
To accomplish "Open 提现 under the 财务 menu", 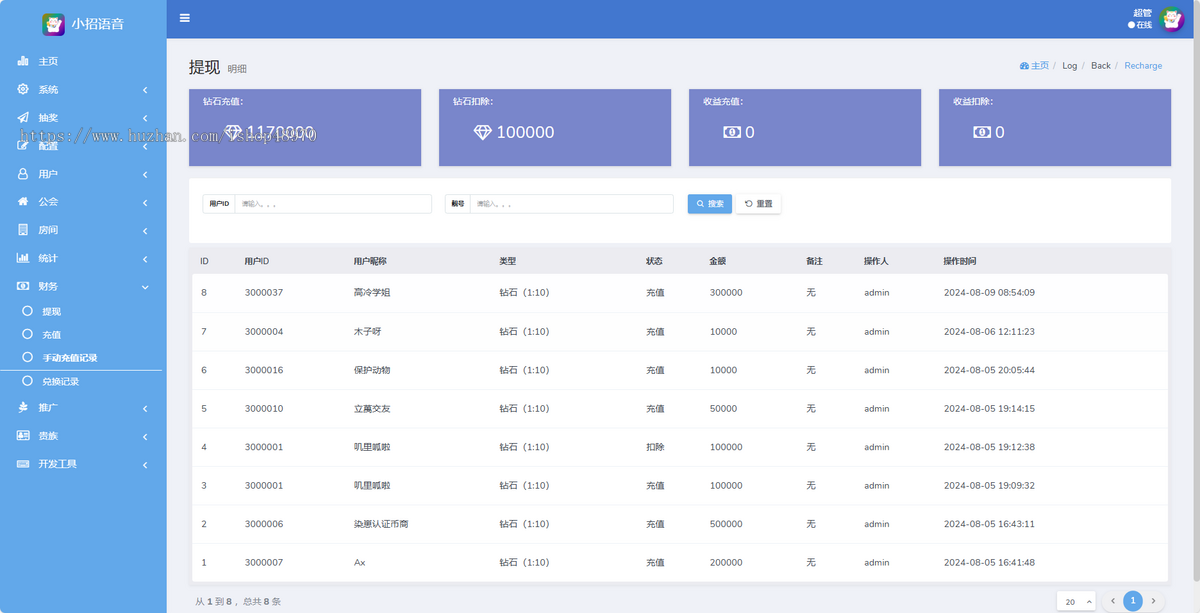I will [51, 312].
